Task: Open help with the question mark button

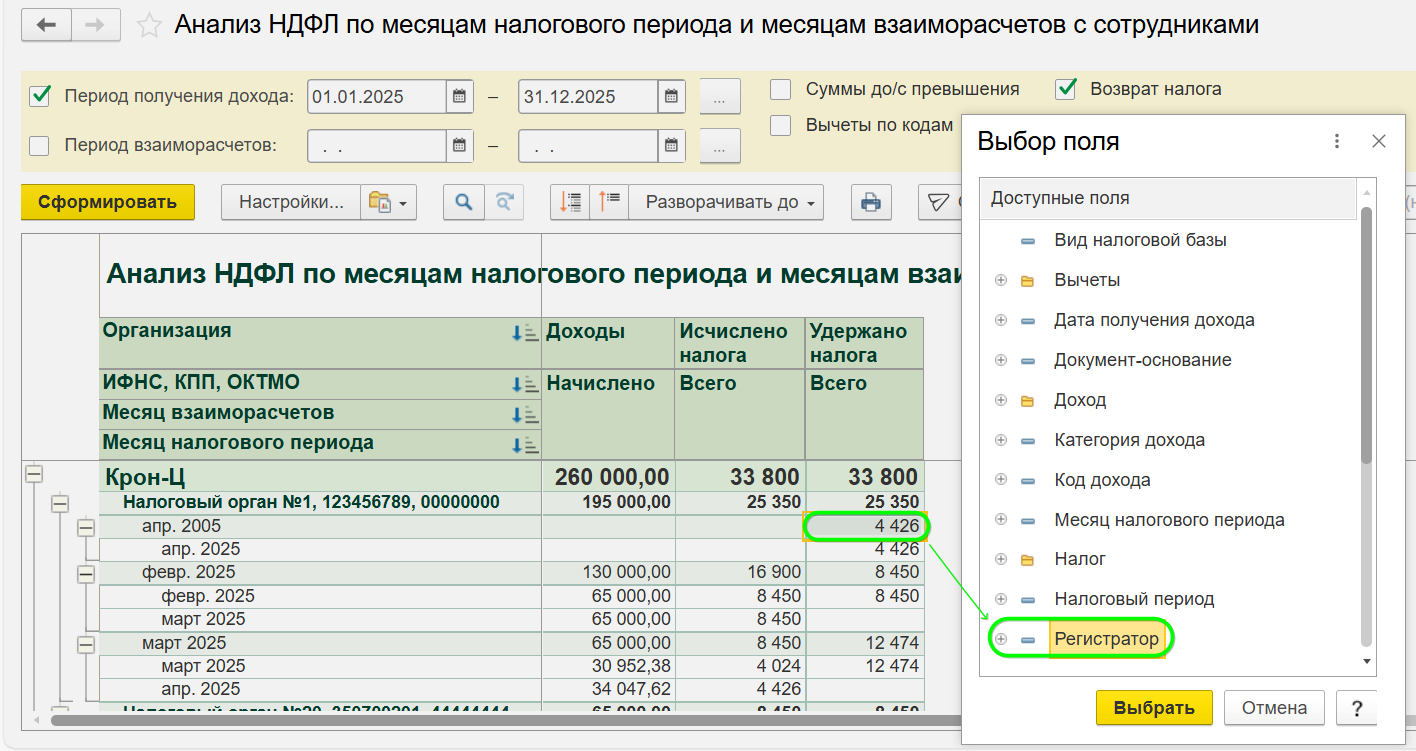Action: coord(1356,708)
